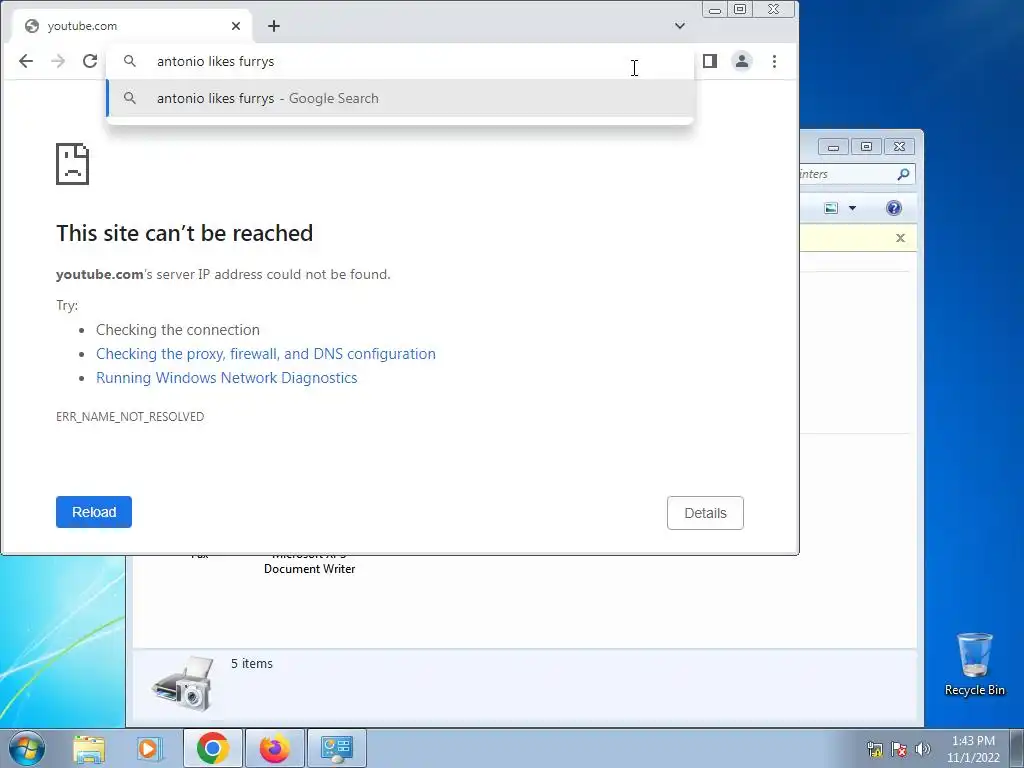1024x768 pixels.
Task: Select the youtube.com tab
Action: [x=131, y=26]
